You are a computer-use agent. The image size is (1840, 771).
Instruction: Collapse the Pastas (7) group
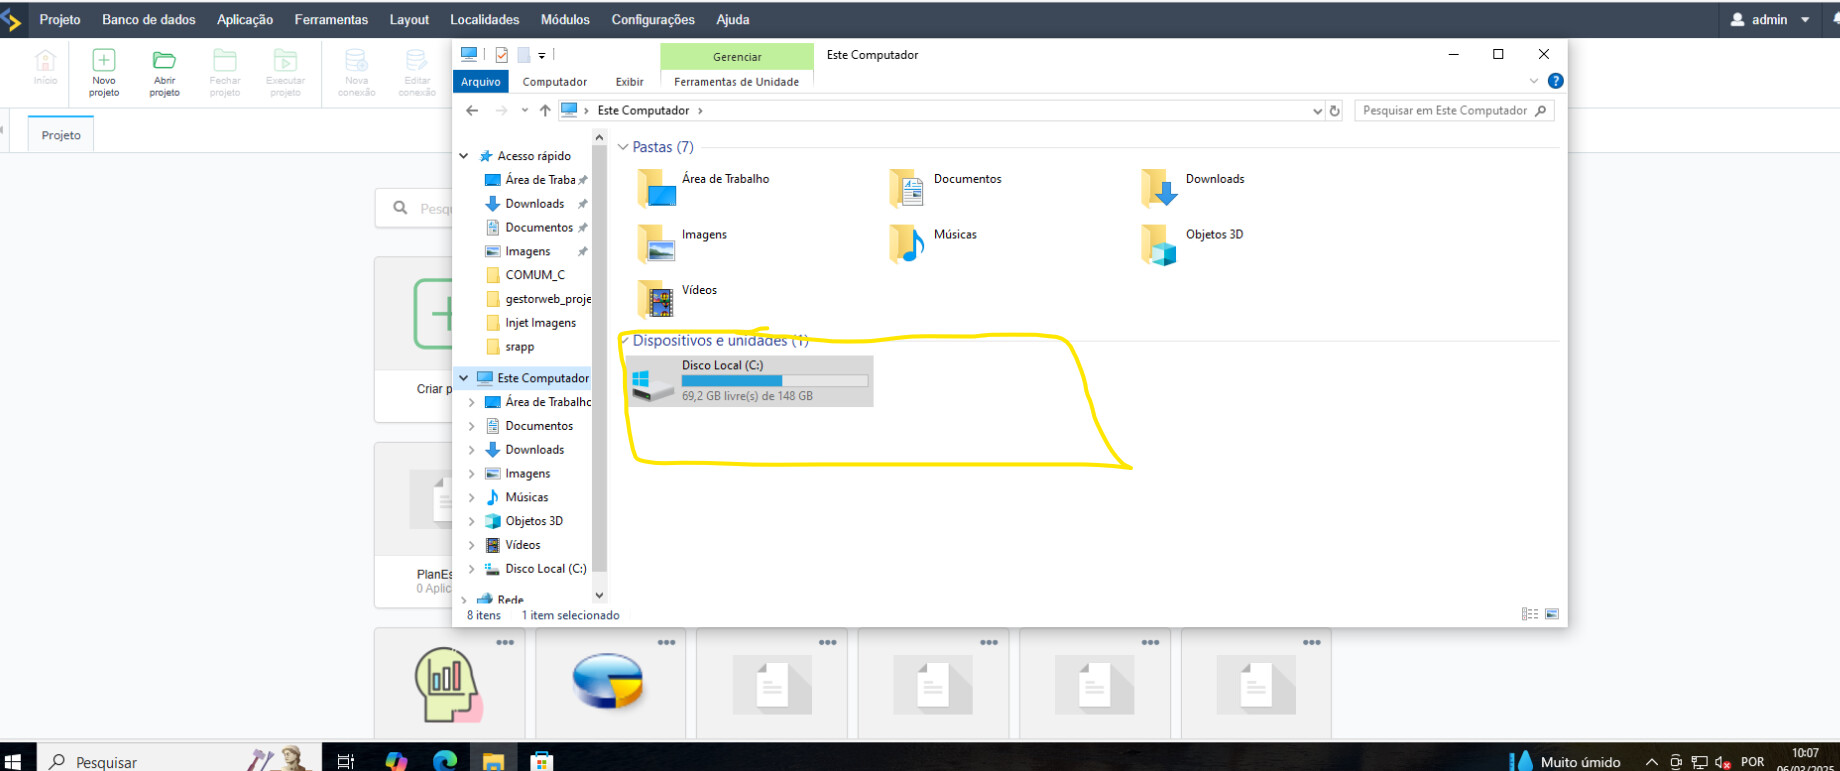click(623, 147)
